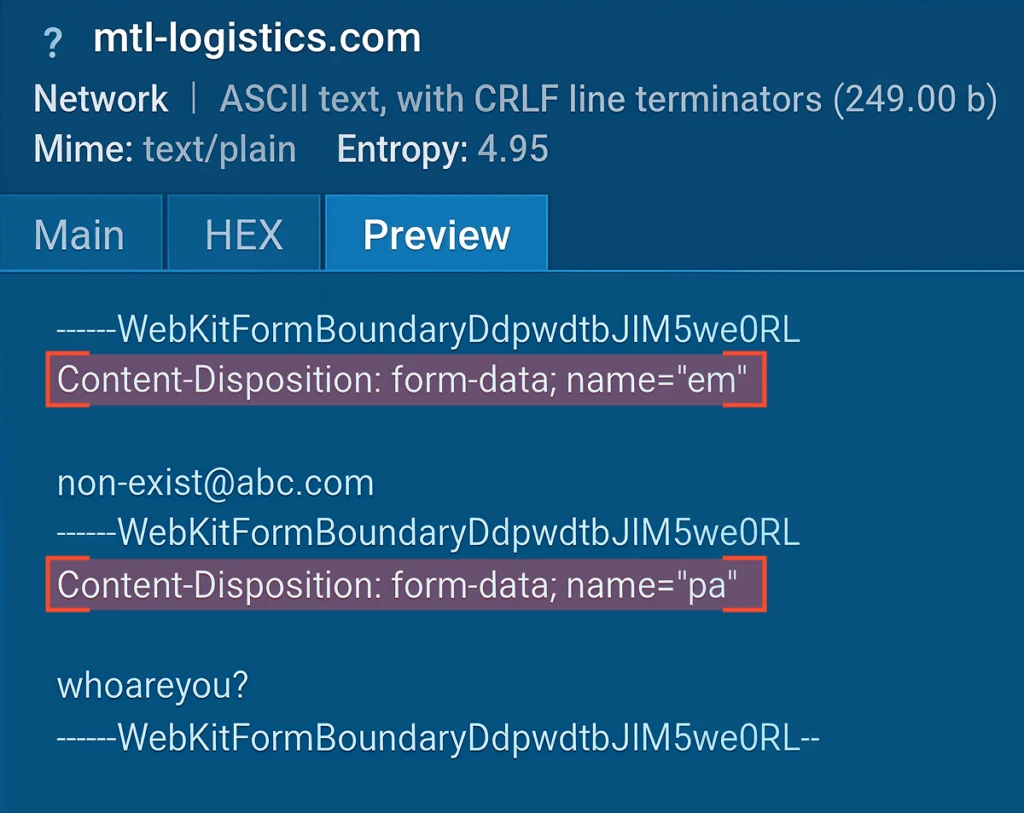Click the second WebKitFormBoundary line
Image resolution: width=1024 pixels, height=813 pixels.
pyautogui.click(x=428, y=533)
